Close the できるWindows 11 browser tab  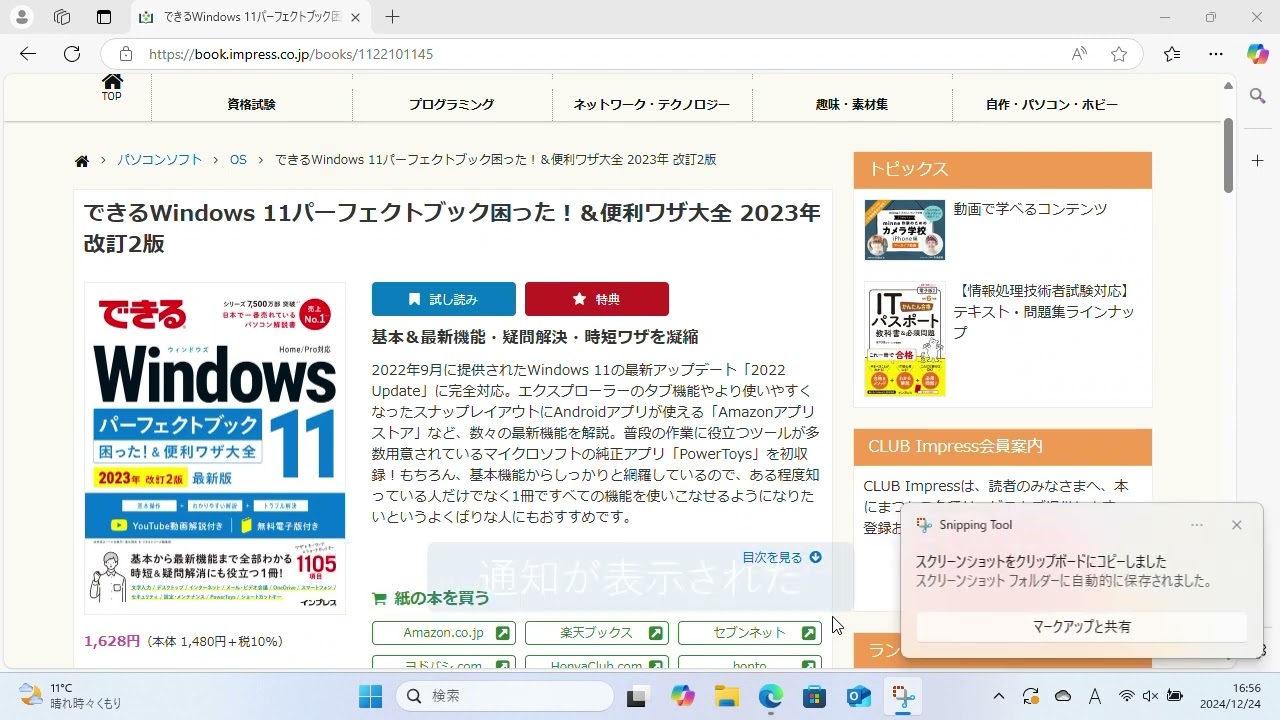356,17
